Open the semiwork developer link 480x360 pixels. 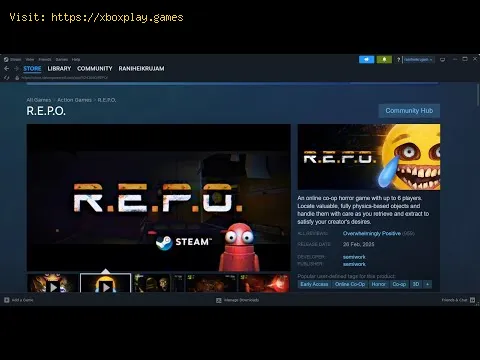click(354, 257)
